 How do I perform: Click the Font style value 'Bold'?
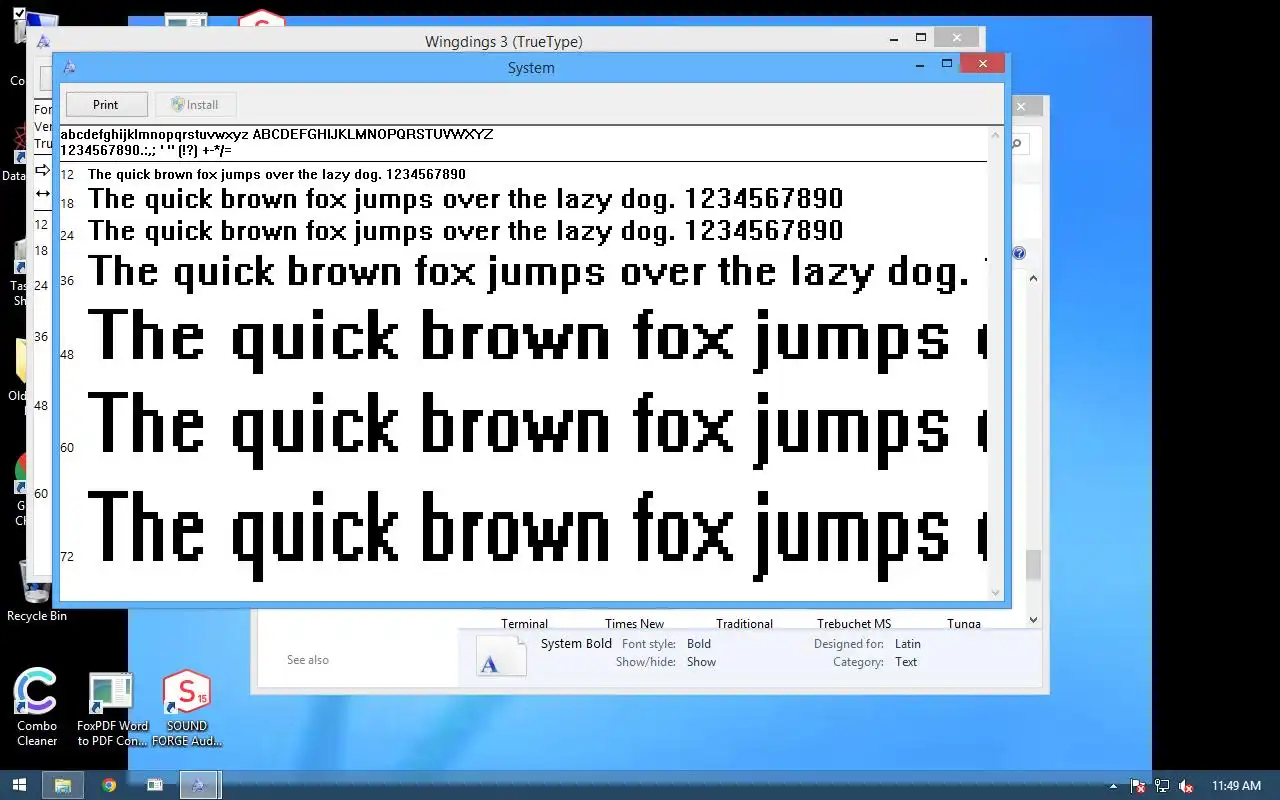click(x=699, y=644)
